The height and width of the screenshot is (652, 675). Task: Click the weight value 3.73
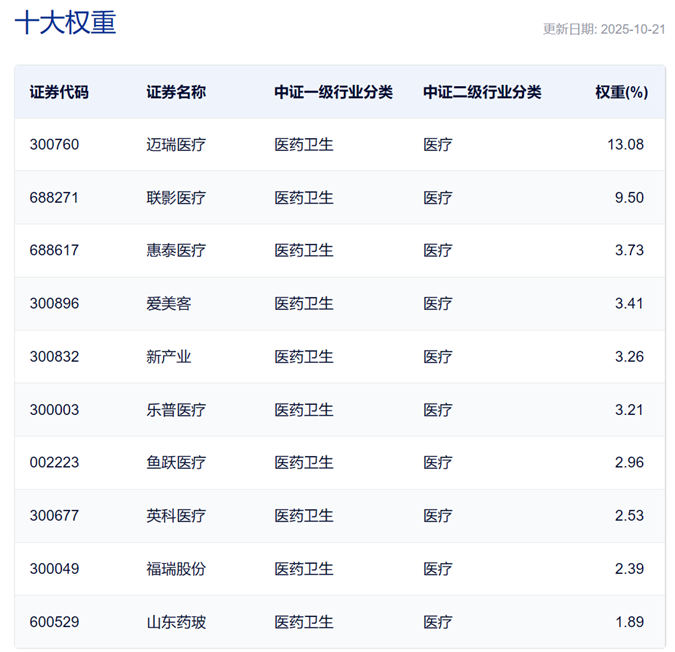point(629,250)
